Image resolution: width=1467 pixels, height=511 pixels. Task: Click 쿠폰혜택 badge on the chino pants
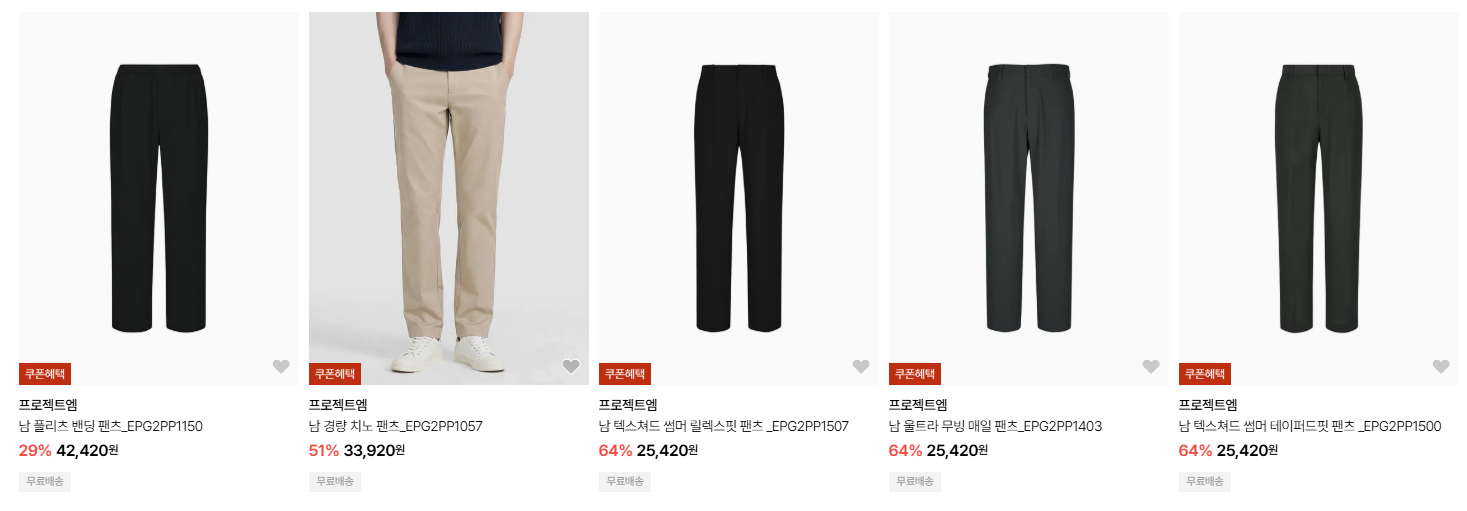tap(335, 374)
